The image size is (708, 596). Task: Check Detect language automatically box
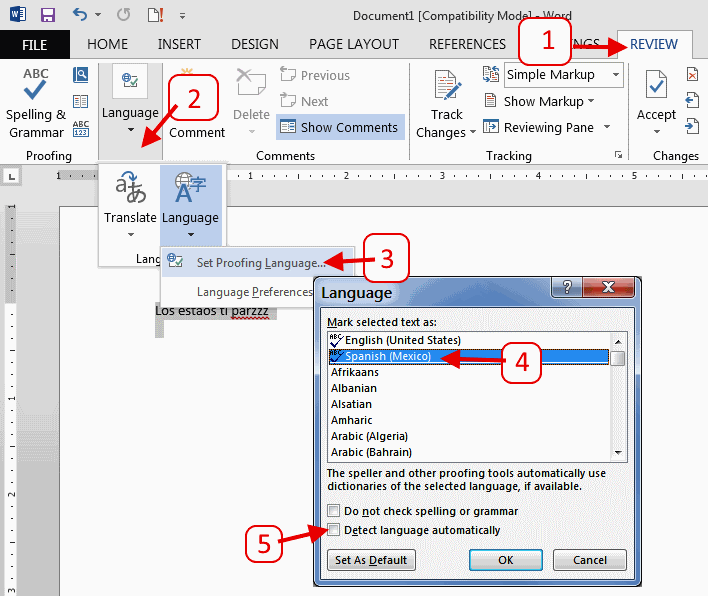tap(334, 530)
